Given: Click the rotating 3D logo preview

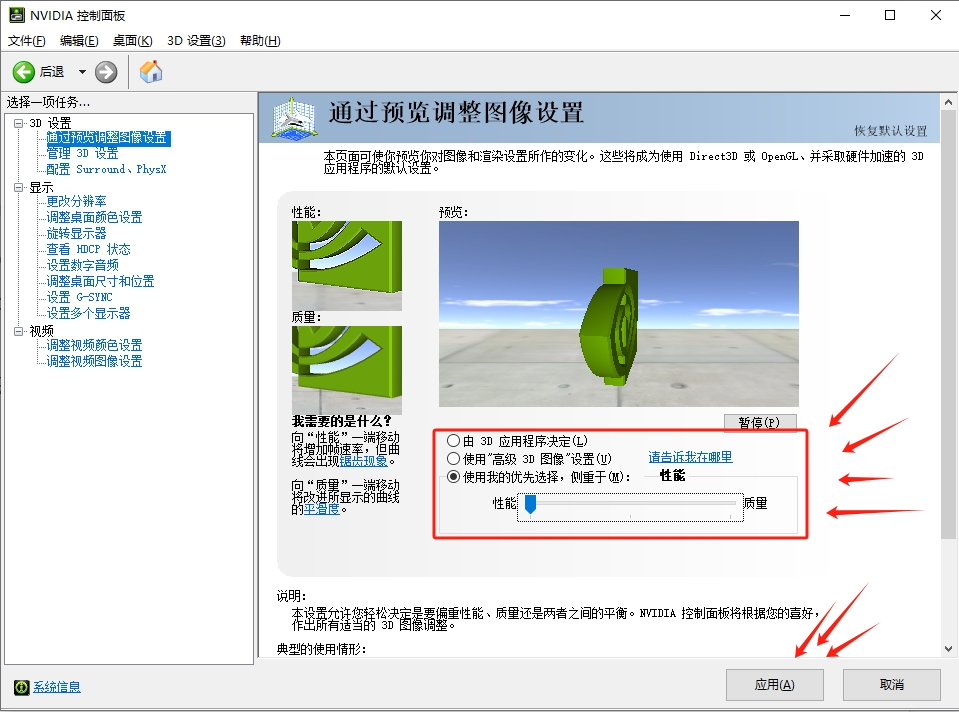Looking at the screenshot, I should pos(618,314).
